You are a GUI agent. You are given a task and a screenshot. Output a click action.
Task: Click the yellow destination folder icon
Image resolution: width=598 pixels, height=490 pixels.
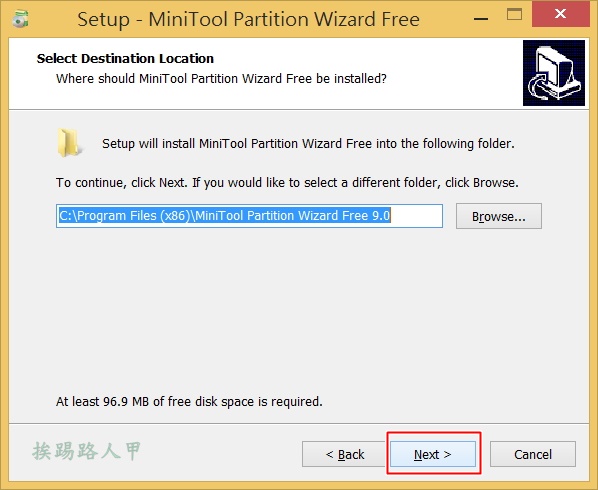(69, 143)
